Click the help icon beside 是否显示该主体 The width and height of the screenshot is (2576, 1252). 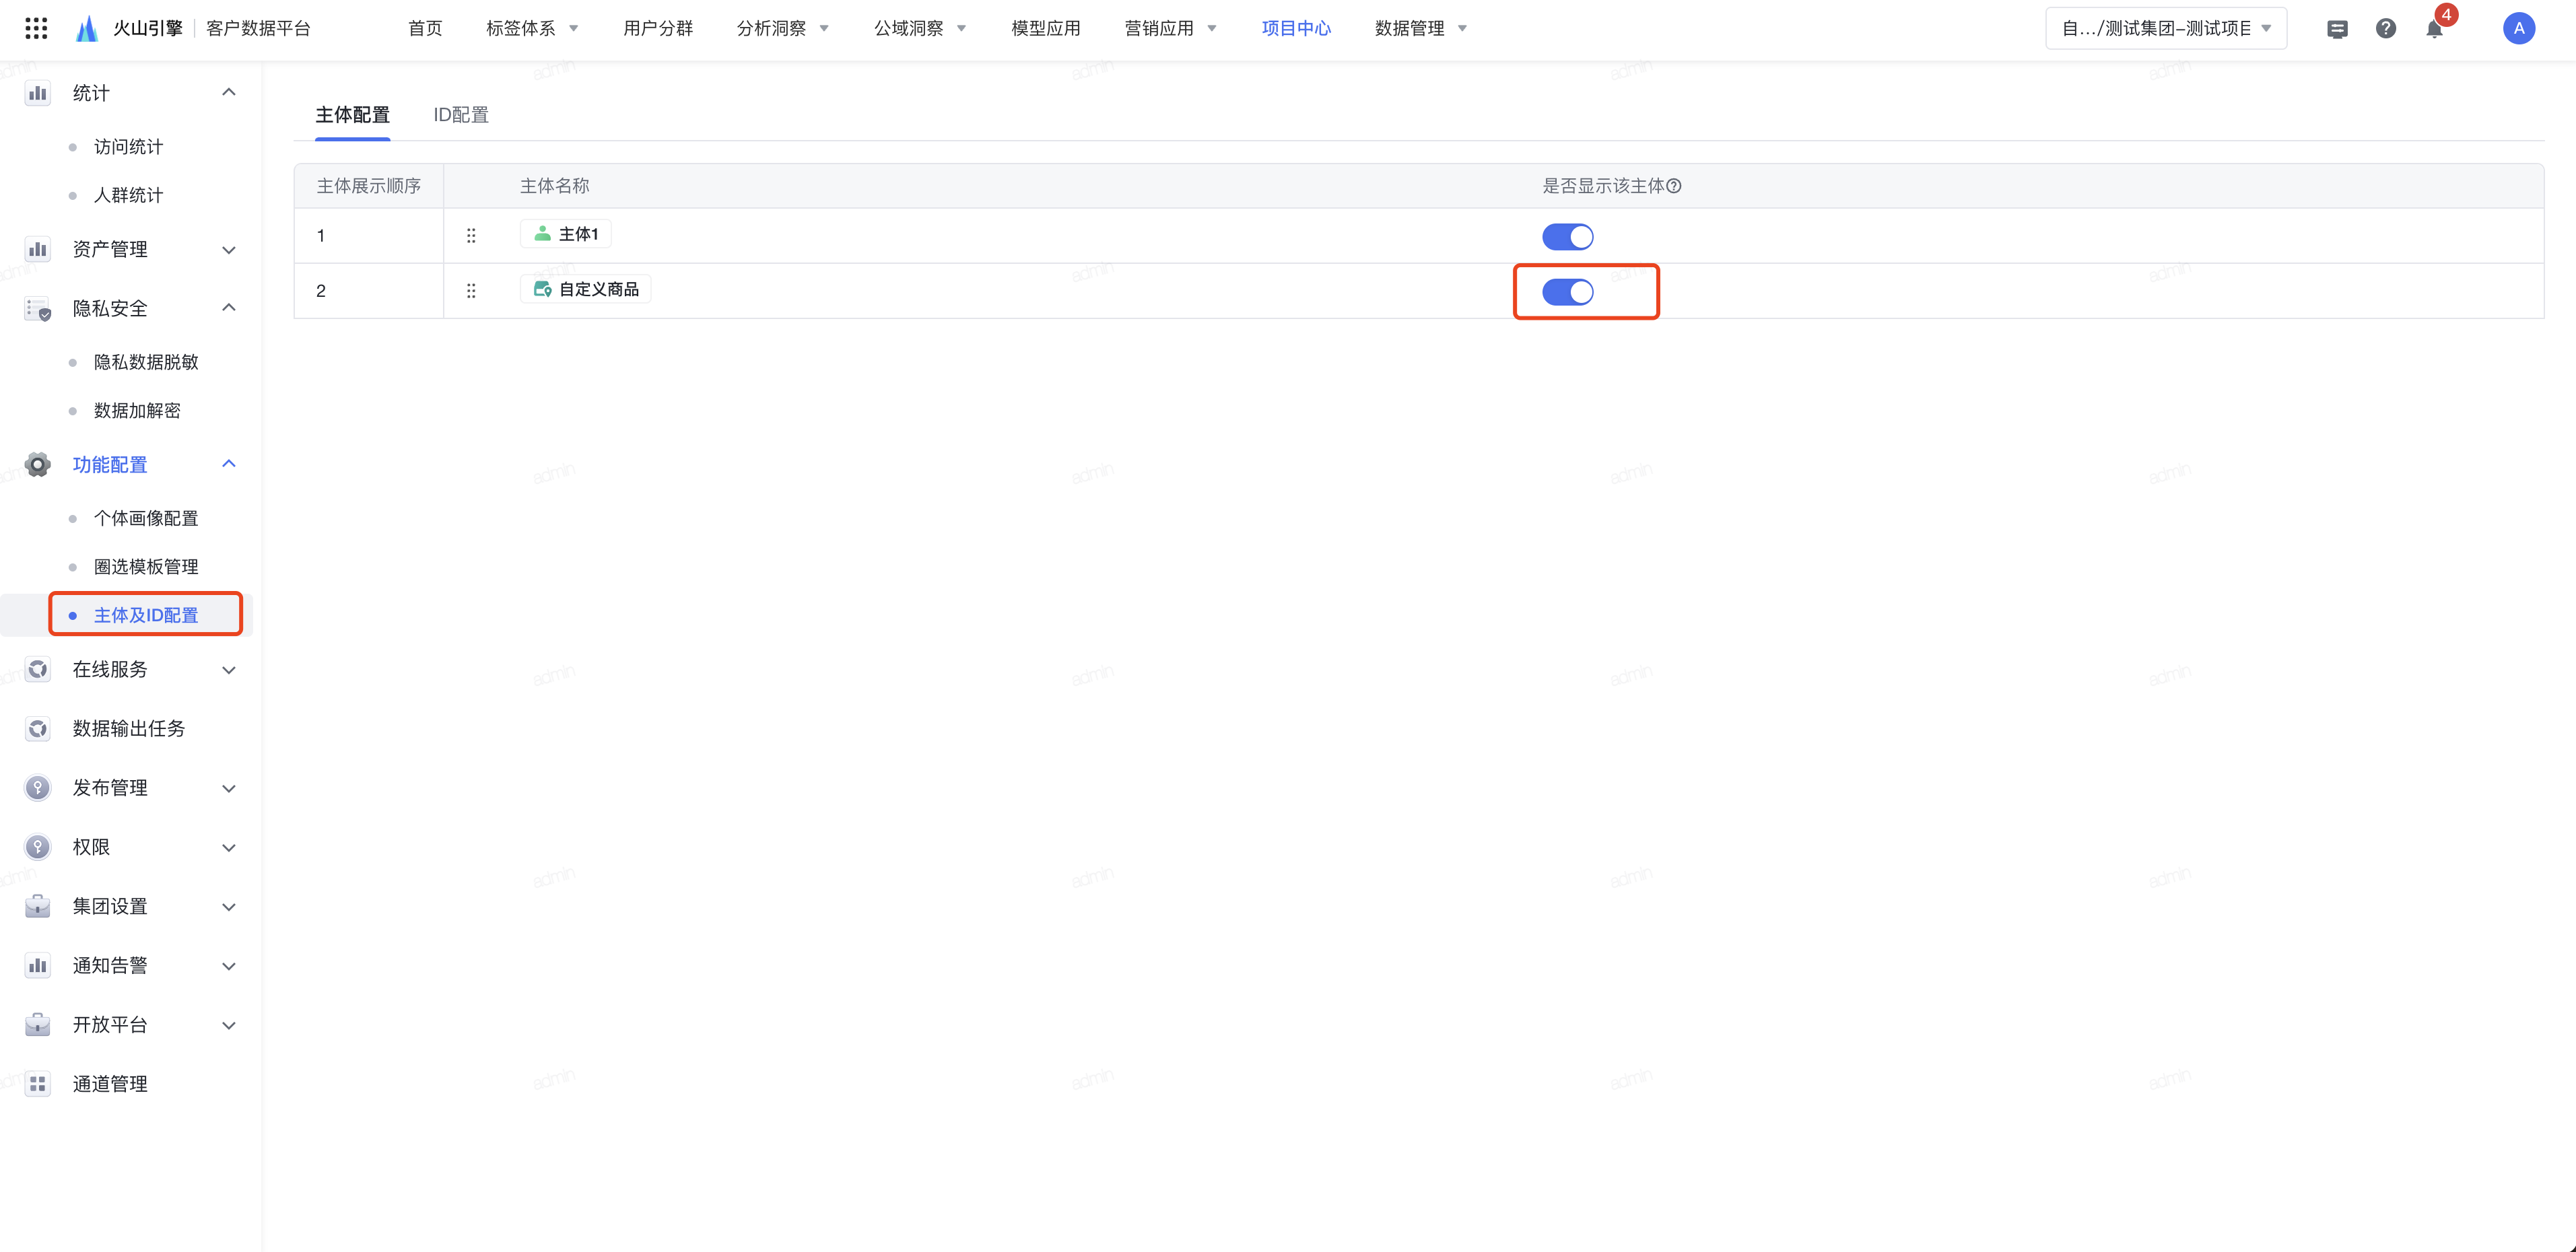click(x=1674, y=186)
